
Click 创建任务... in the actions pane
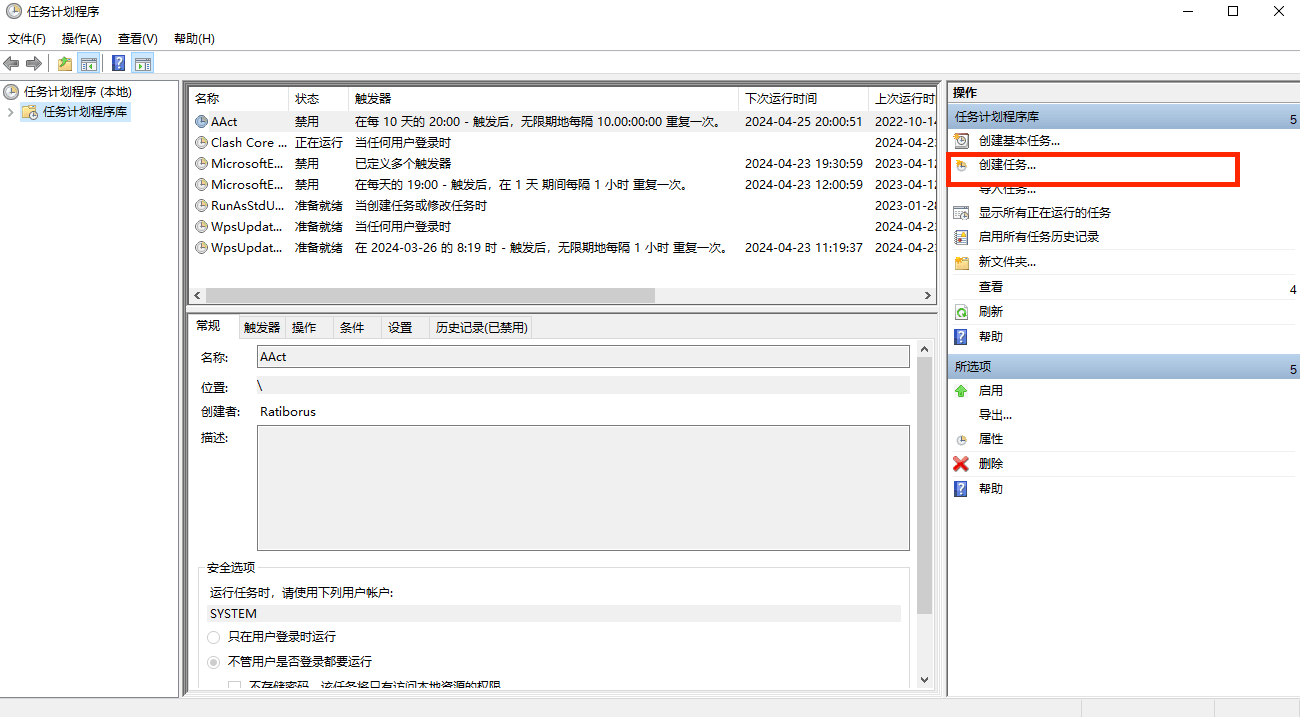point(1007,165)
